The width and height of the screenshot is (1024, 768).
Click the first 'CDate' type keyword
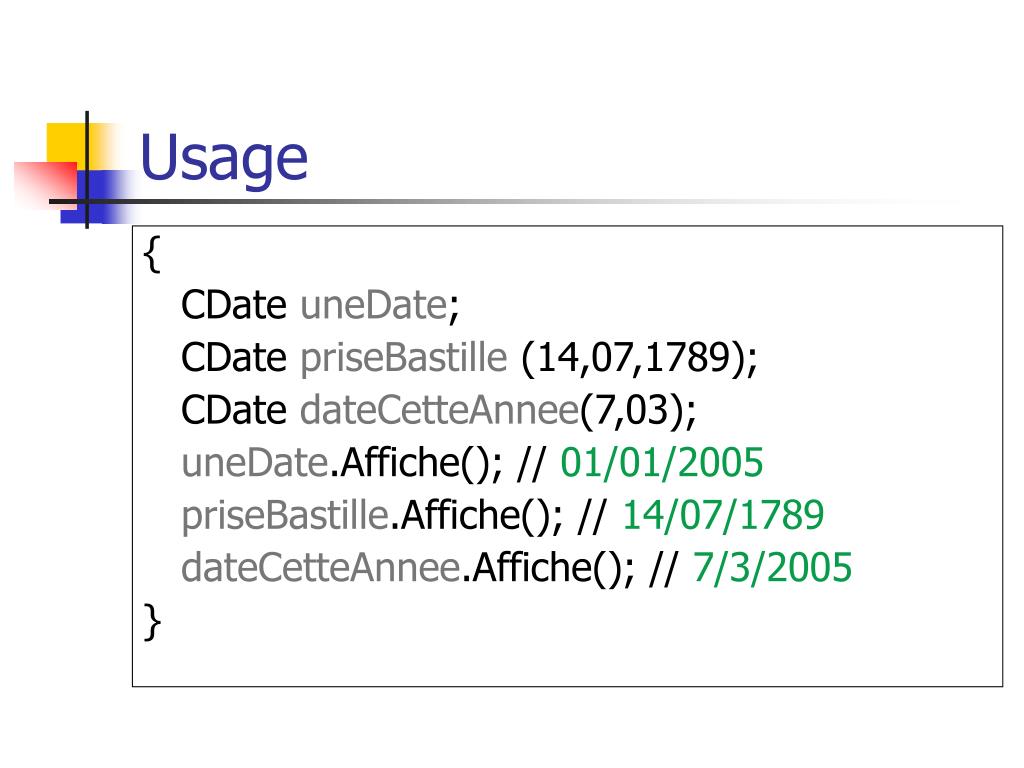pyautogui.click(x=234, y=305)
